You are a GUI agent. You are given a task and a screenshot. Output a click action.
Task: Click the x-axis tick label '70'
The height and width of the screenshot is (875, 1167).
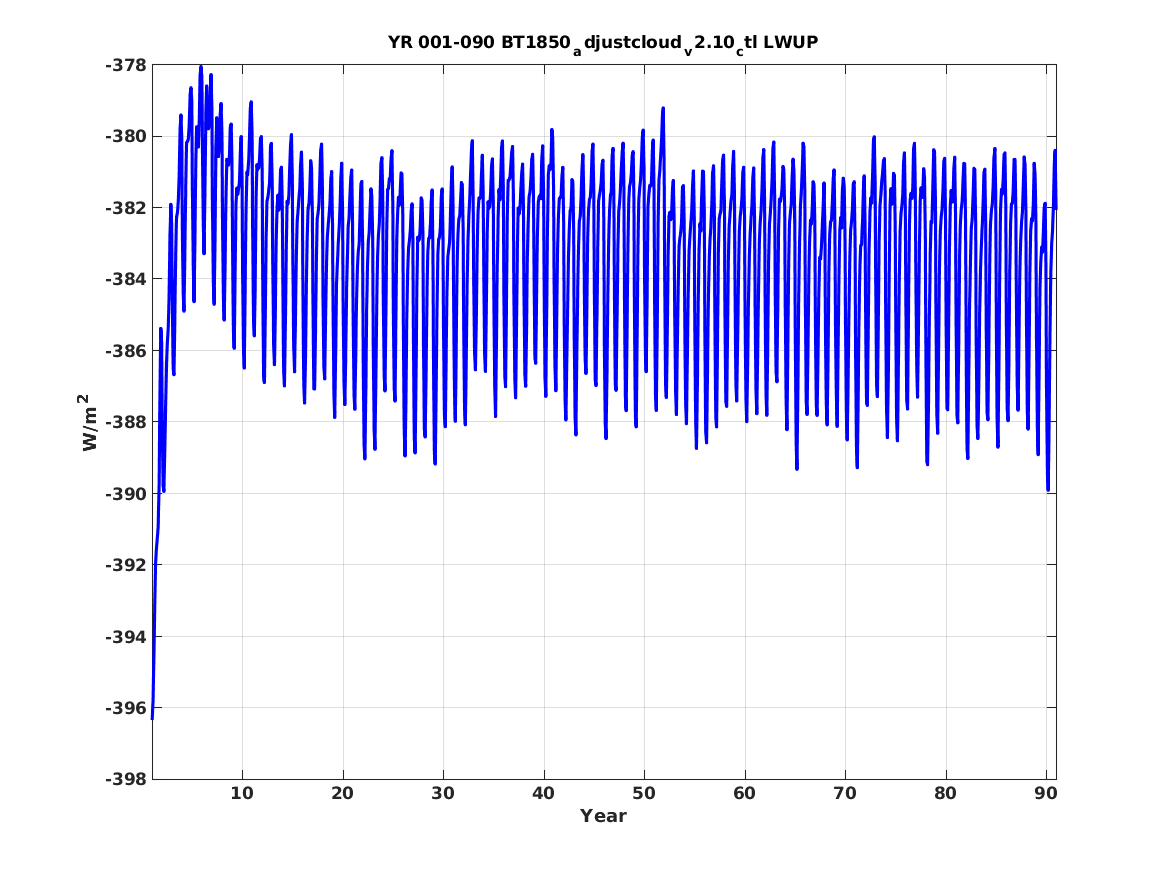pyautogui.click(x=845, y=793)
